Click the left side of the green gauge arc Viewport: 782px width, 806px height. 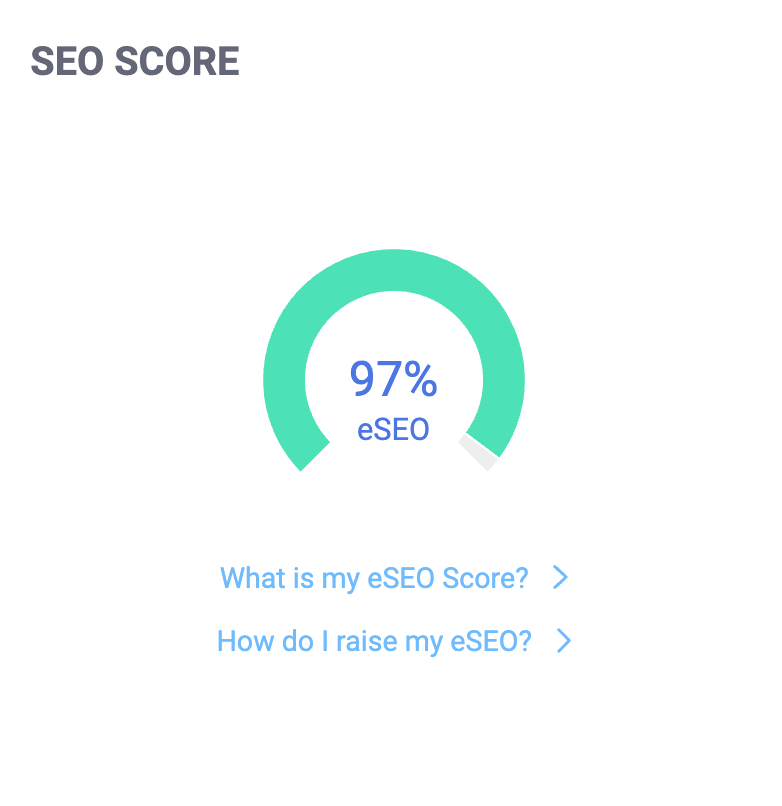click(284, 380)
